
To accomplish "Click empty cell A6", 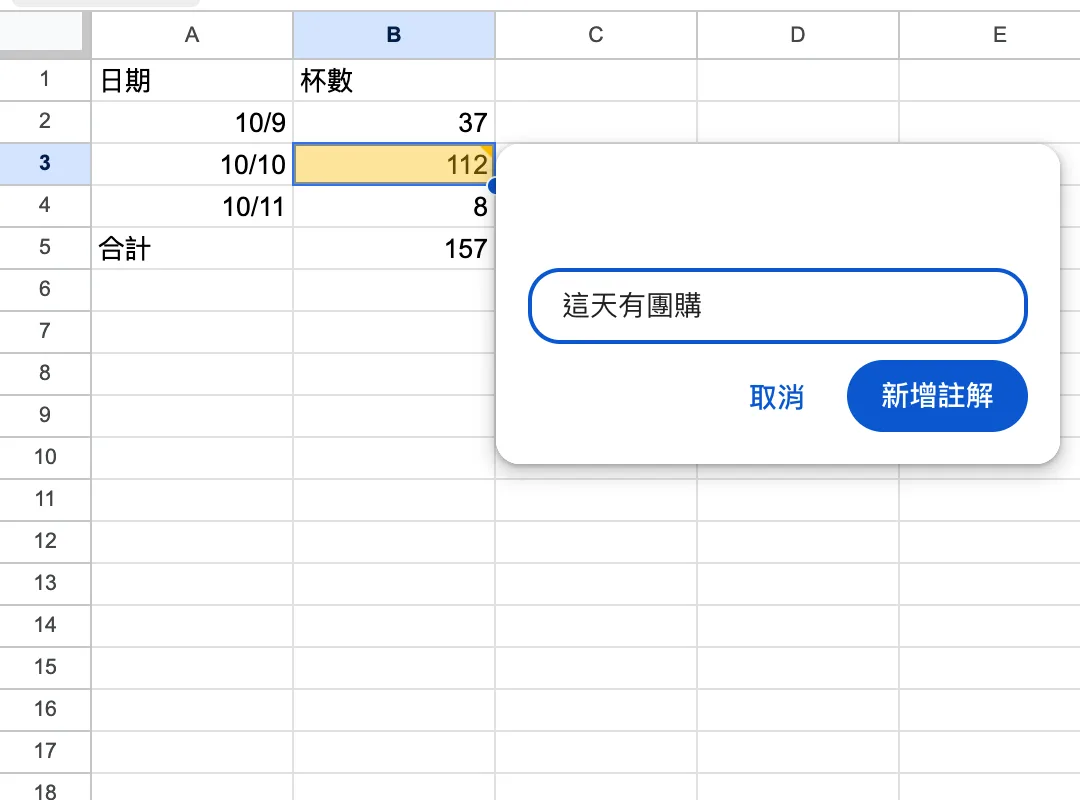I will click(191, 290).
